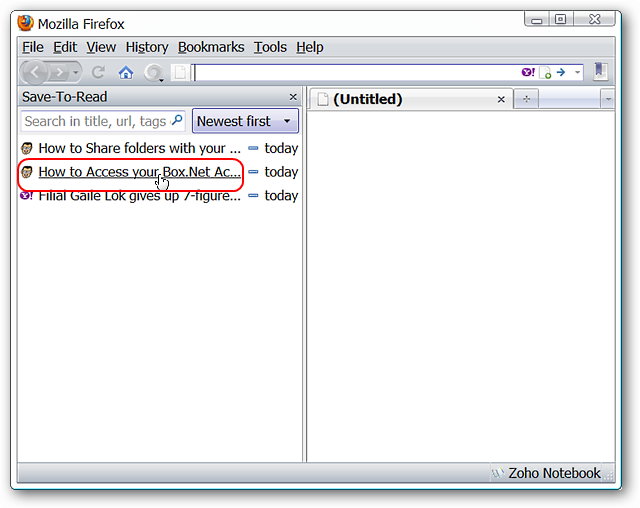Viewport: 640px width, 508px height.
Task: Open 'How to Access your Box.Net' link
Action: pyautogui.click(x=139, y=172)
